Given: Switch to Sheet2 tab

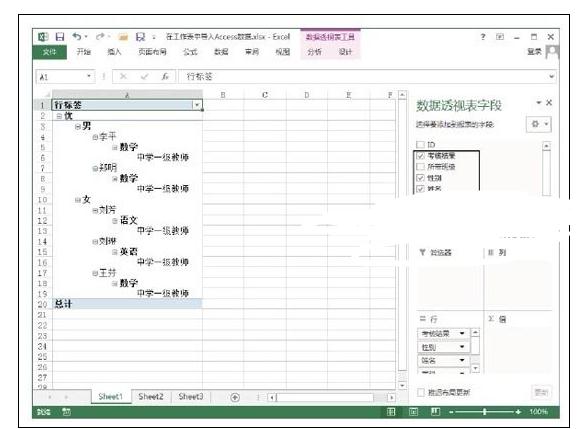Looking at the screenshot, I should (151, 396).
